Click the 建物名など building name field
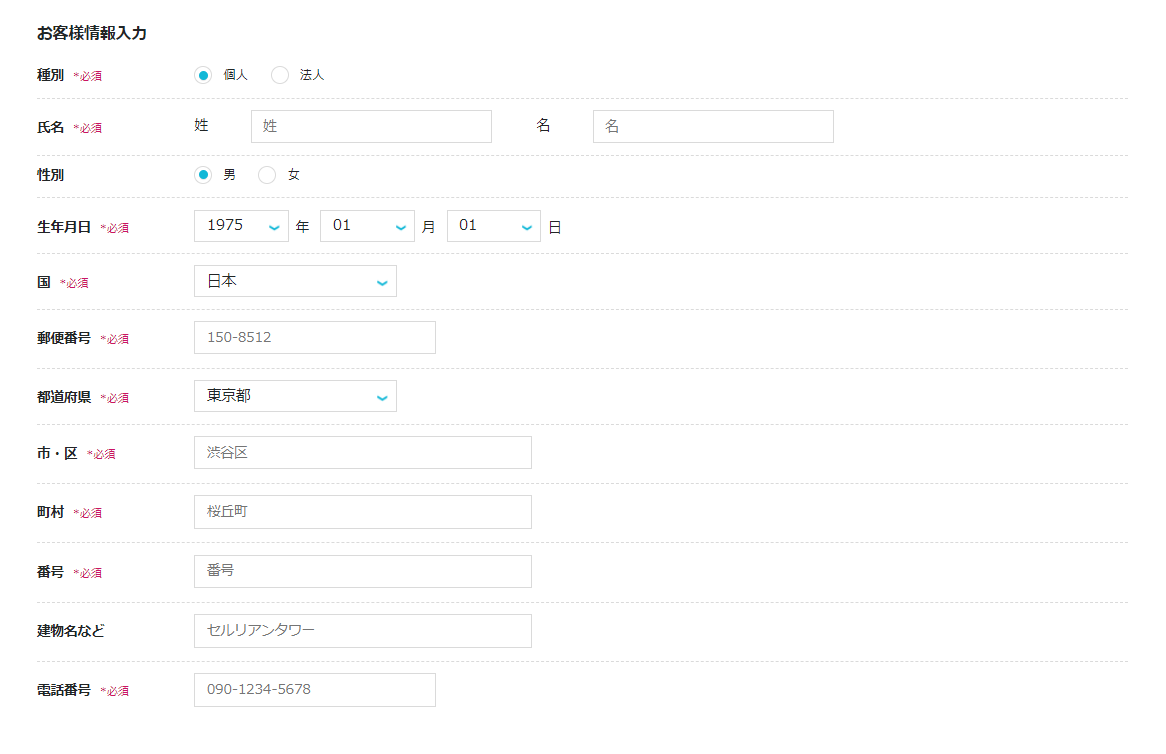This screenshot has height=754, width=1166. point(363,631)
